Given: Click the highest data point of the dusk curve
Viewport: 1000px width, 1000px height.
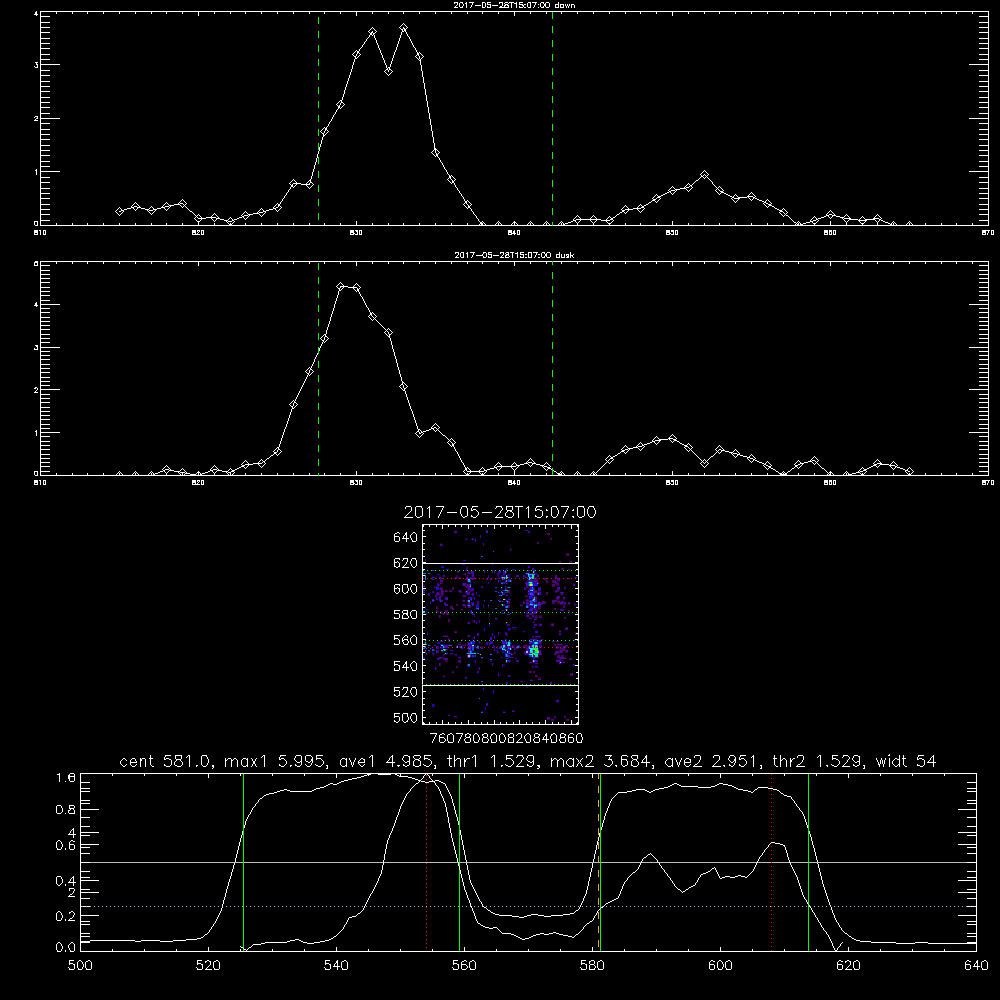Looking at the screenshot, I should (x=341, y=287).
